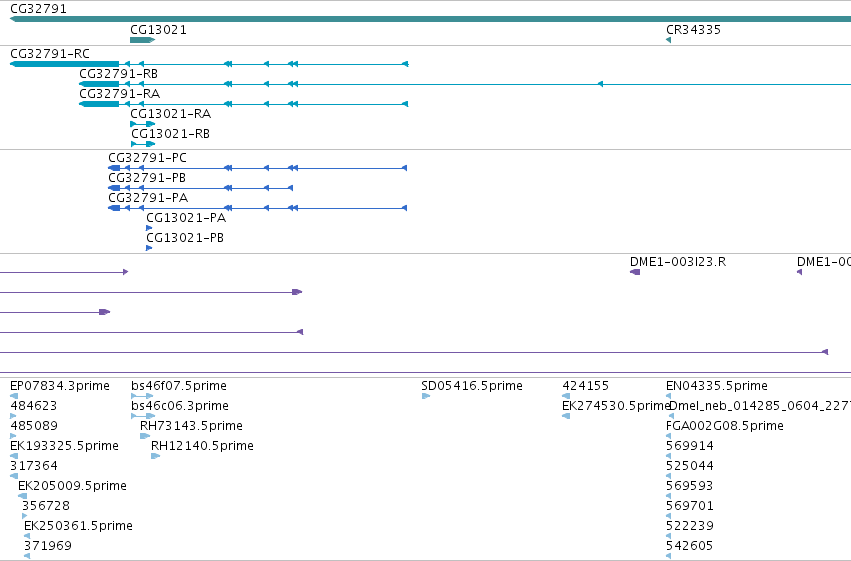Open the CG32791-PA protein label
Viewport: 851px width, 561px height.
148,197
